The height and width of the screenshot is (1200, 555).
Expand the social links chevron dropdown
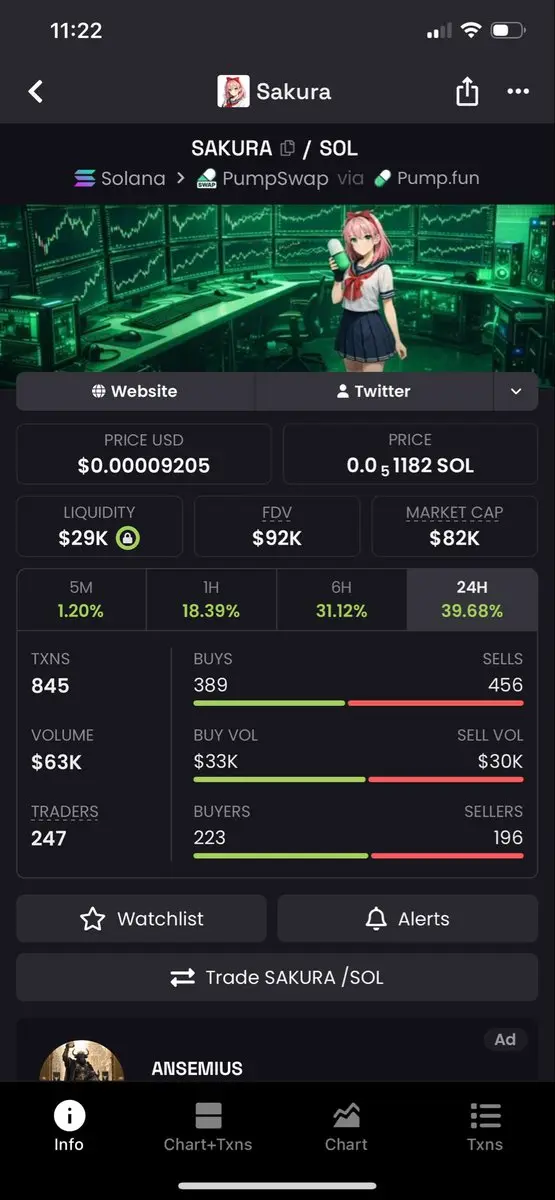[516, 392]
